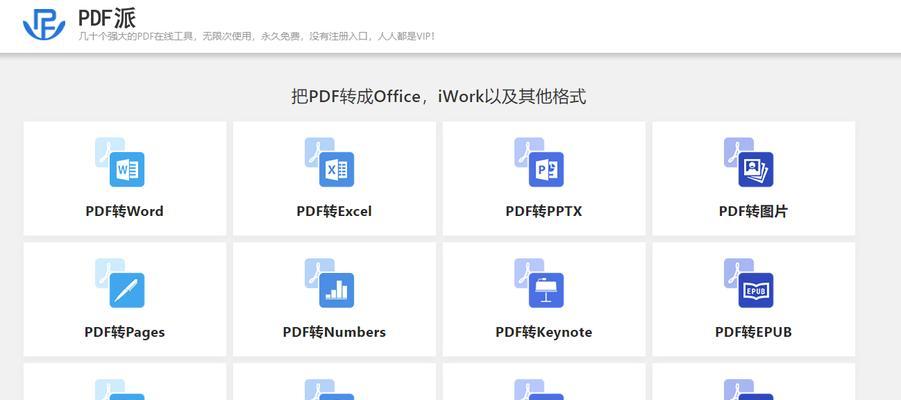Select the PDF to PPTX icon
901x400 pixels.
coord(539,162)
